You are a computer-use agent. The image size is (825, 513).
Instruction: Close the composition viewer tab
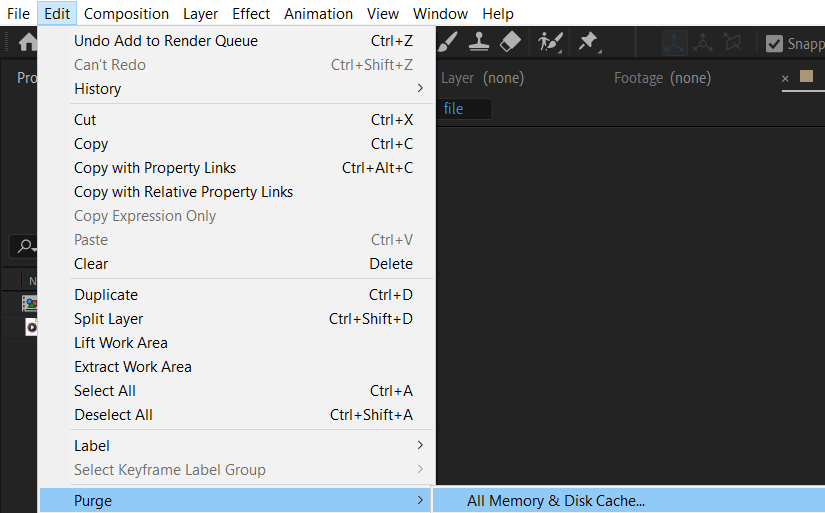(785, 78)
